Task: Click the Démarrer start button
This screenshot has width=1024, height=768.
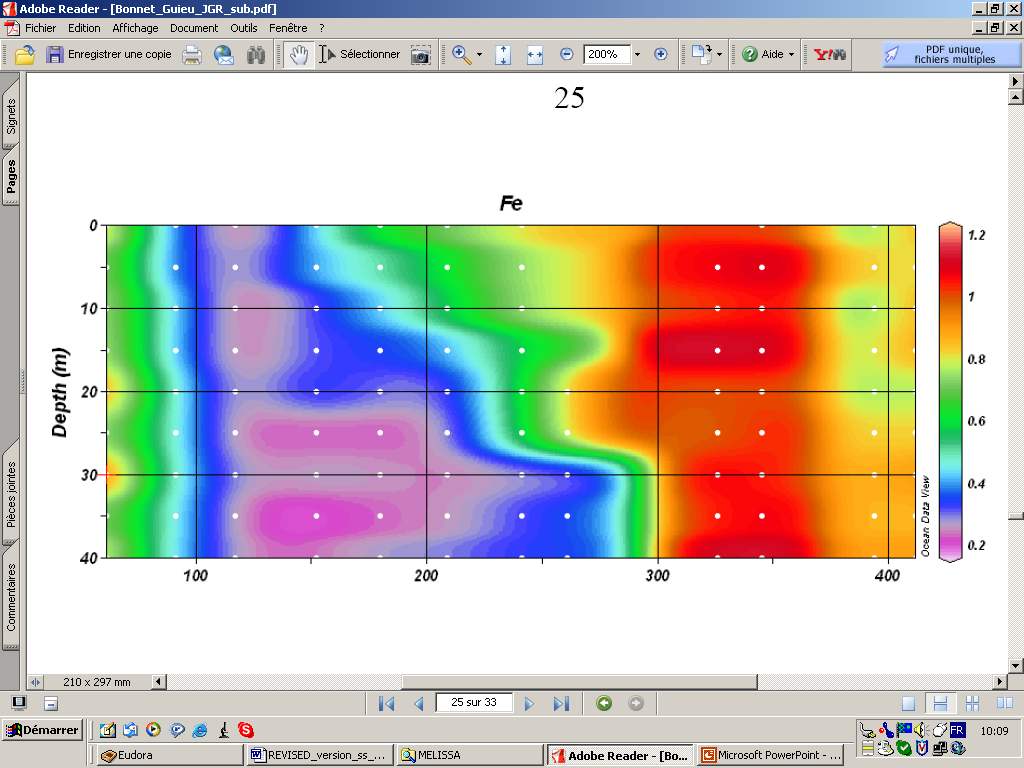Action: (42, 730)
